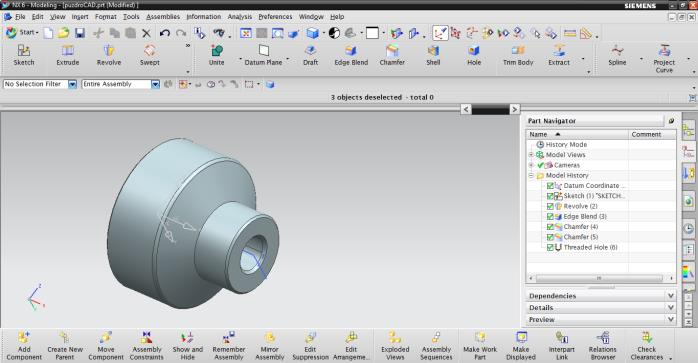This screenshot has width=698, height=363.
Task: Suppress Edge Blend (3) via its checkbox
Action: [550, 216]
